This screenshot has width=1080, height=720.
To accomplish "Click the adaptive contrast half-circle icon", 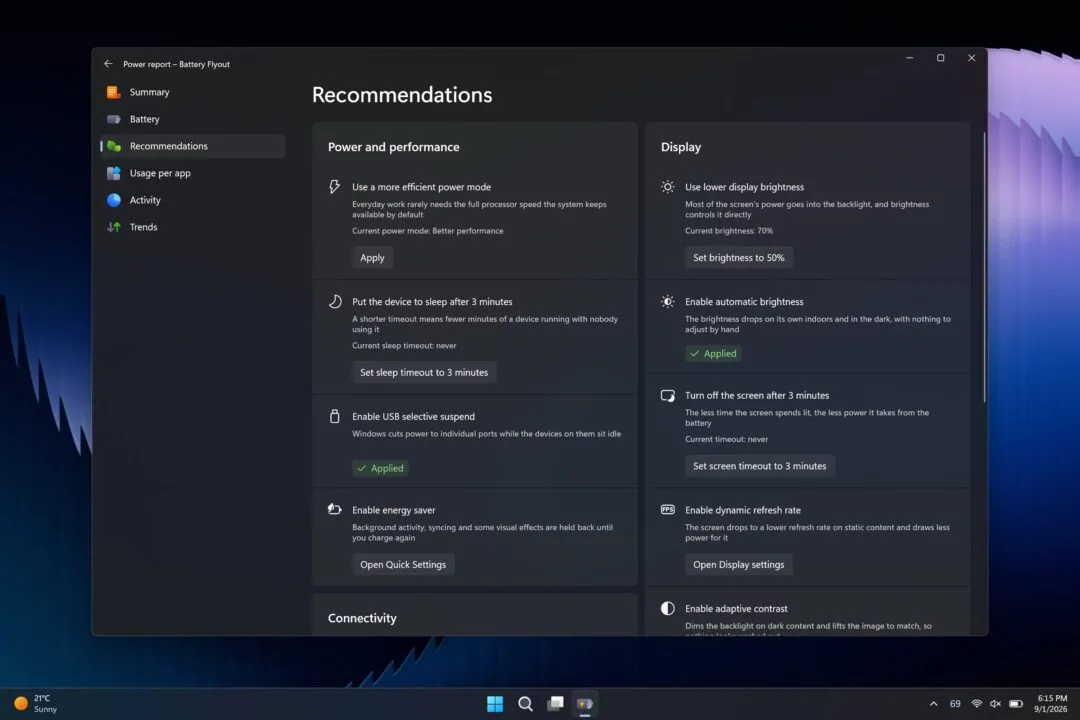I will tap(667, 608).
